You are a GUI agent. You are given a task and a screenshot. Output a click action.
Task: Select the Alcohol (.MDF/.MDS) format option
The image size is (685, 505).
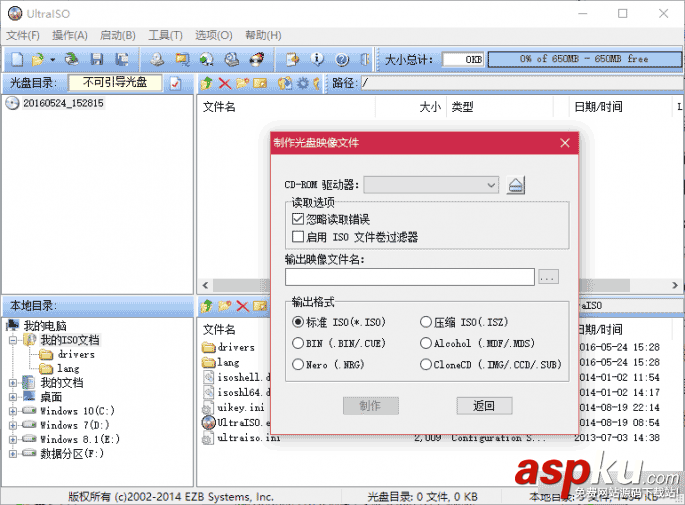(426, 343)
